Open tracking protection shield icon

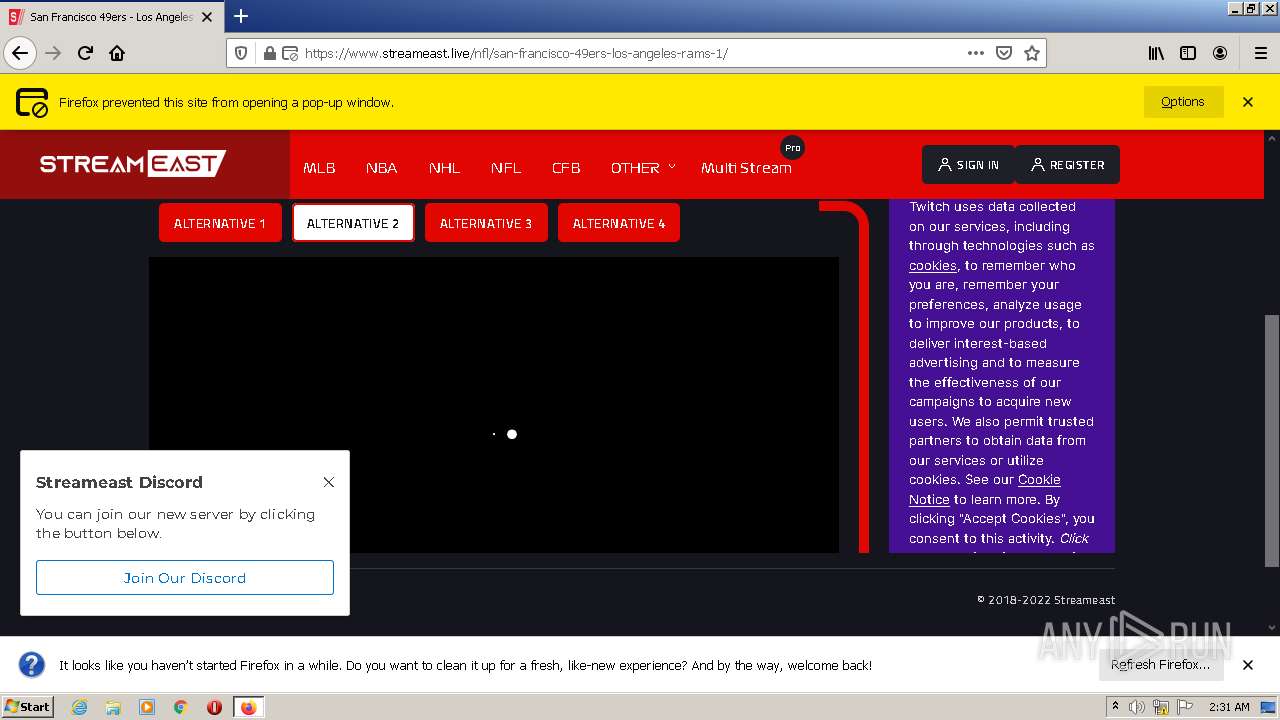point(241,53)
